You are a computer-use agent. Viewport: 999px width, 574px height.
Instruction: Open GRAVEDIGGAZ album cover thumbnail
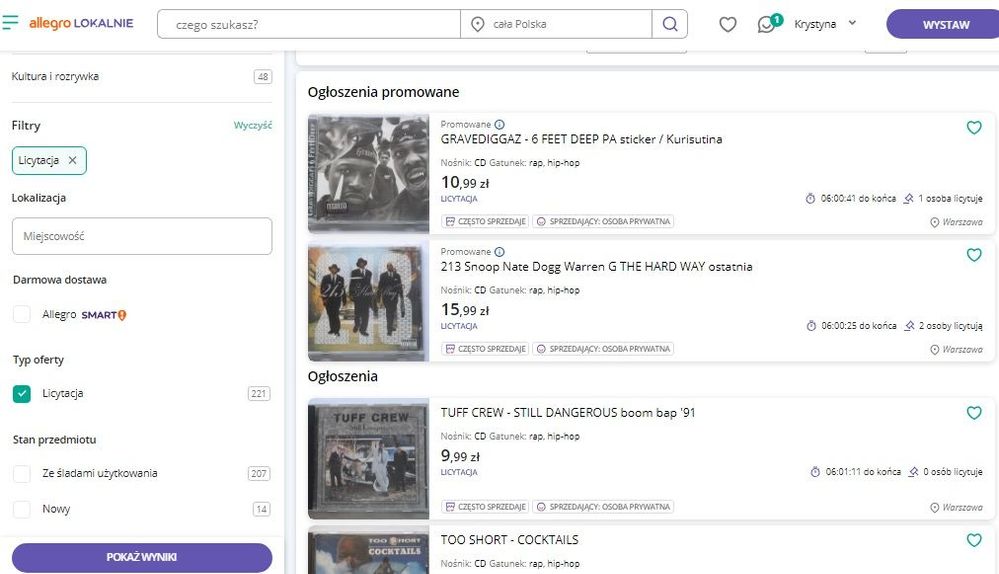[x=368, y=173]
